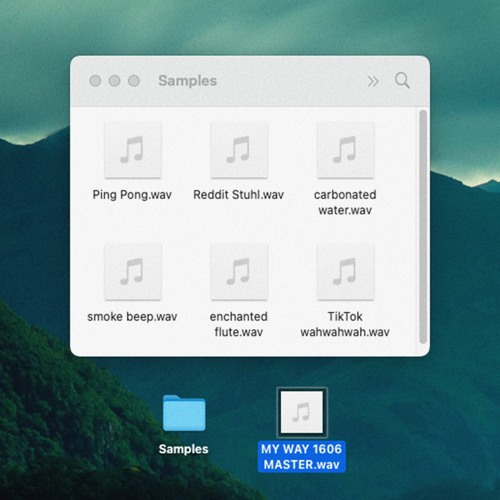The width and height of the screenshot is (500, 500).
Task: Minimize the Samples Finder window
Action: click(x=115, y=81)
